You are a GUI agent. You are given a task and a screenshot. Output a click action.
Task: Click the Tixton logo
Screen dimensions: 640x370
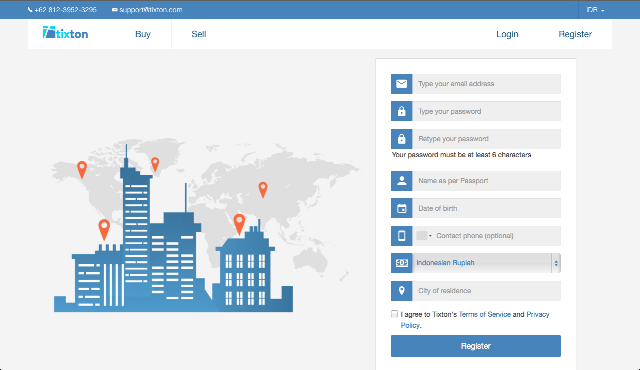pos(65,33)
